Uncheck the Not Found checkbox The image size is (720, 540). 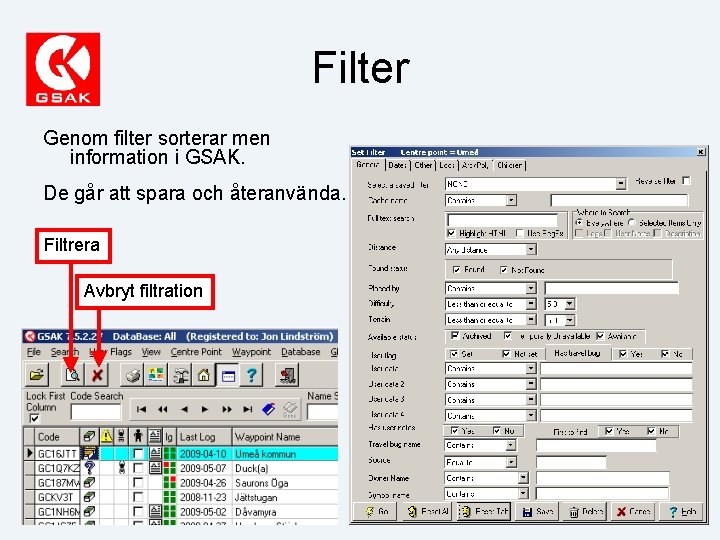[504, 270]
